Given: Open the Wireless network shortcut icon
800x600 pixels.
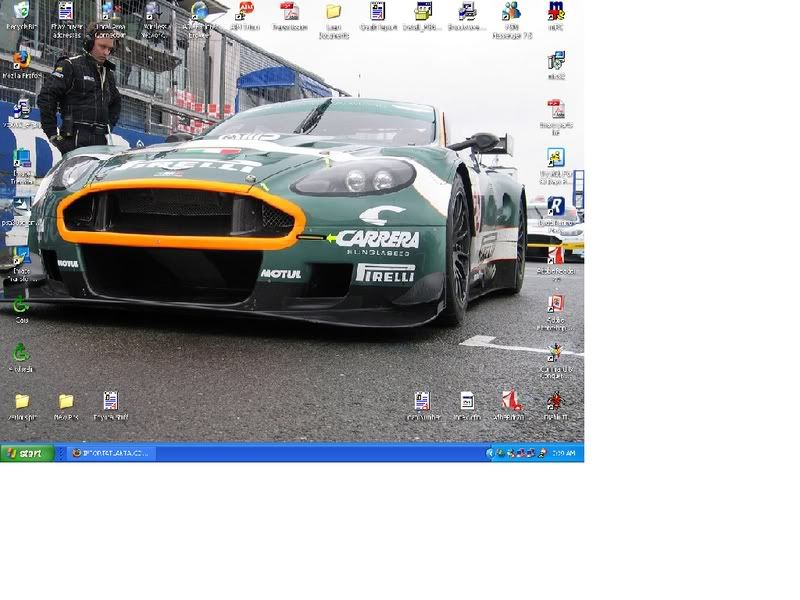Looking at the screenshot, I should tap(153, 12).
